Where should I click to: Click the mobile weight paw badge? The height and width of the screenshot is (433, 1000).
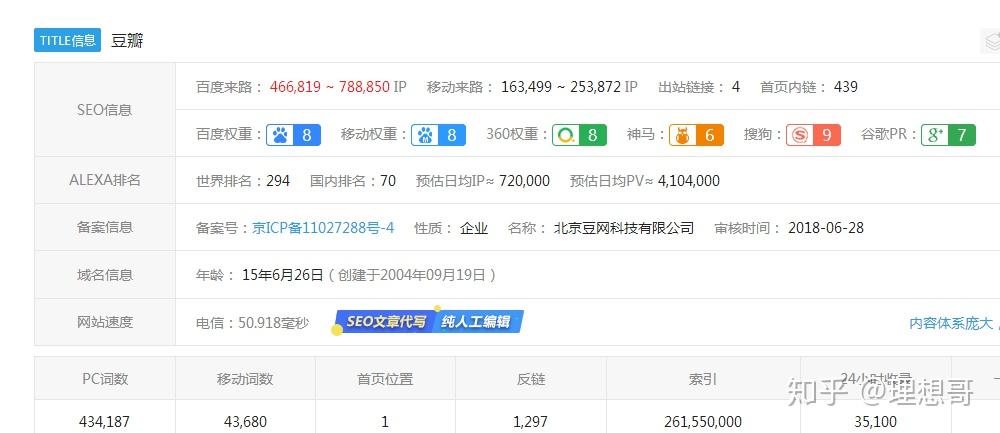438,135
